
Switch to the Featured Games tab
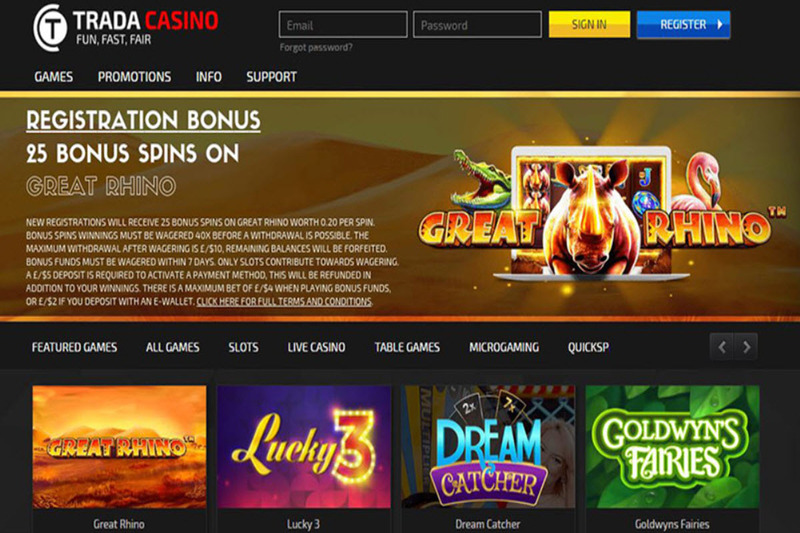[x=74, y=347]
